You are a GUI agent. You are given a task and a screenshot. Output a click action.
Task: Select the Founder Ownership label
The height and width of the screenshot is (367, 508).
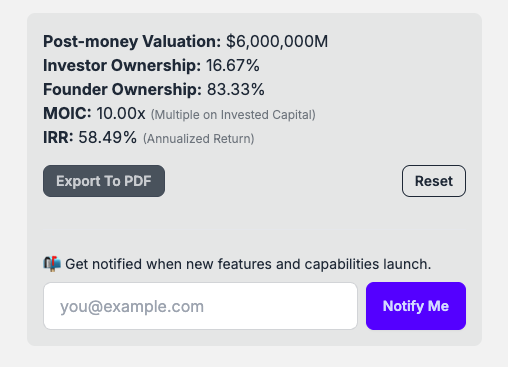(x=122, y=90)
